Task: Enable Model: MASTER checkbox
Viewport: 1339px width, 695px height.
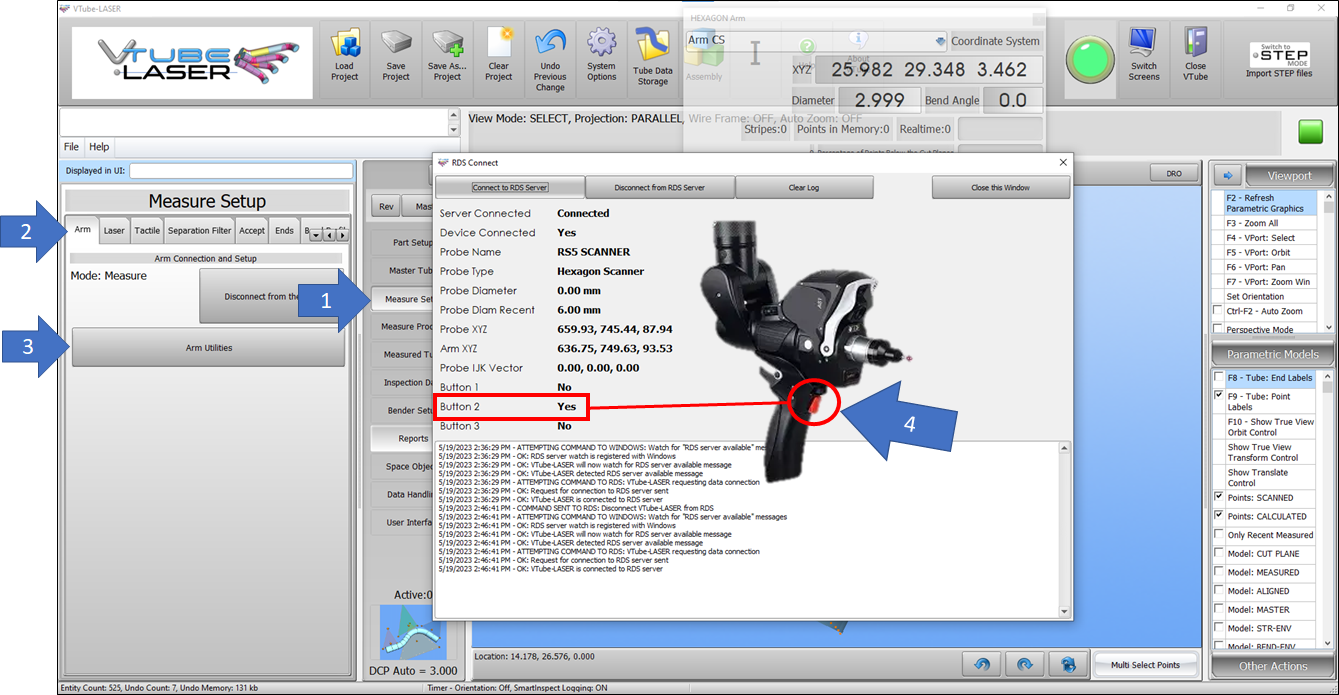Action: [x=1218, y=609]
